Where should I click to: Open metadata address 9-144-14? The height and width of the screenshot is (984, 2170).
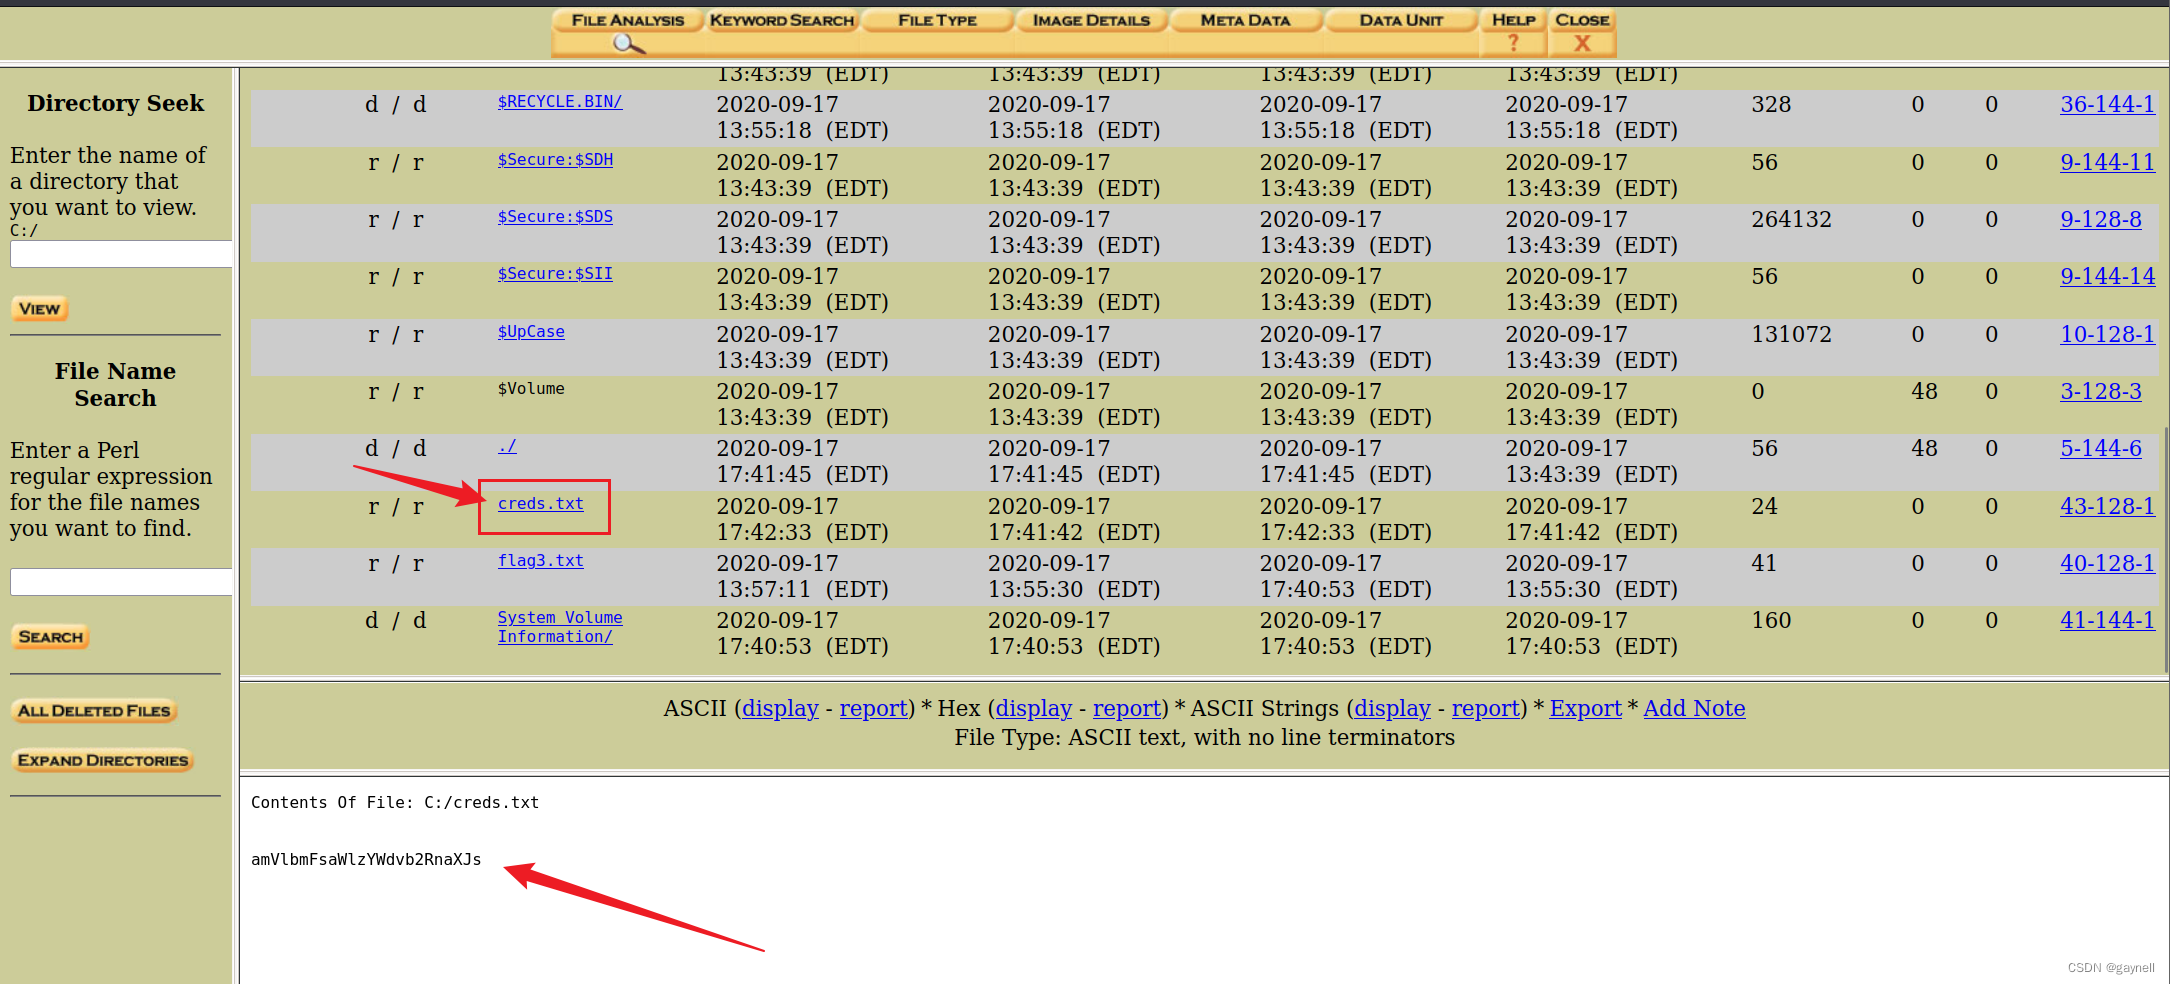click(2107, 276)
